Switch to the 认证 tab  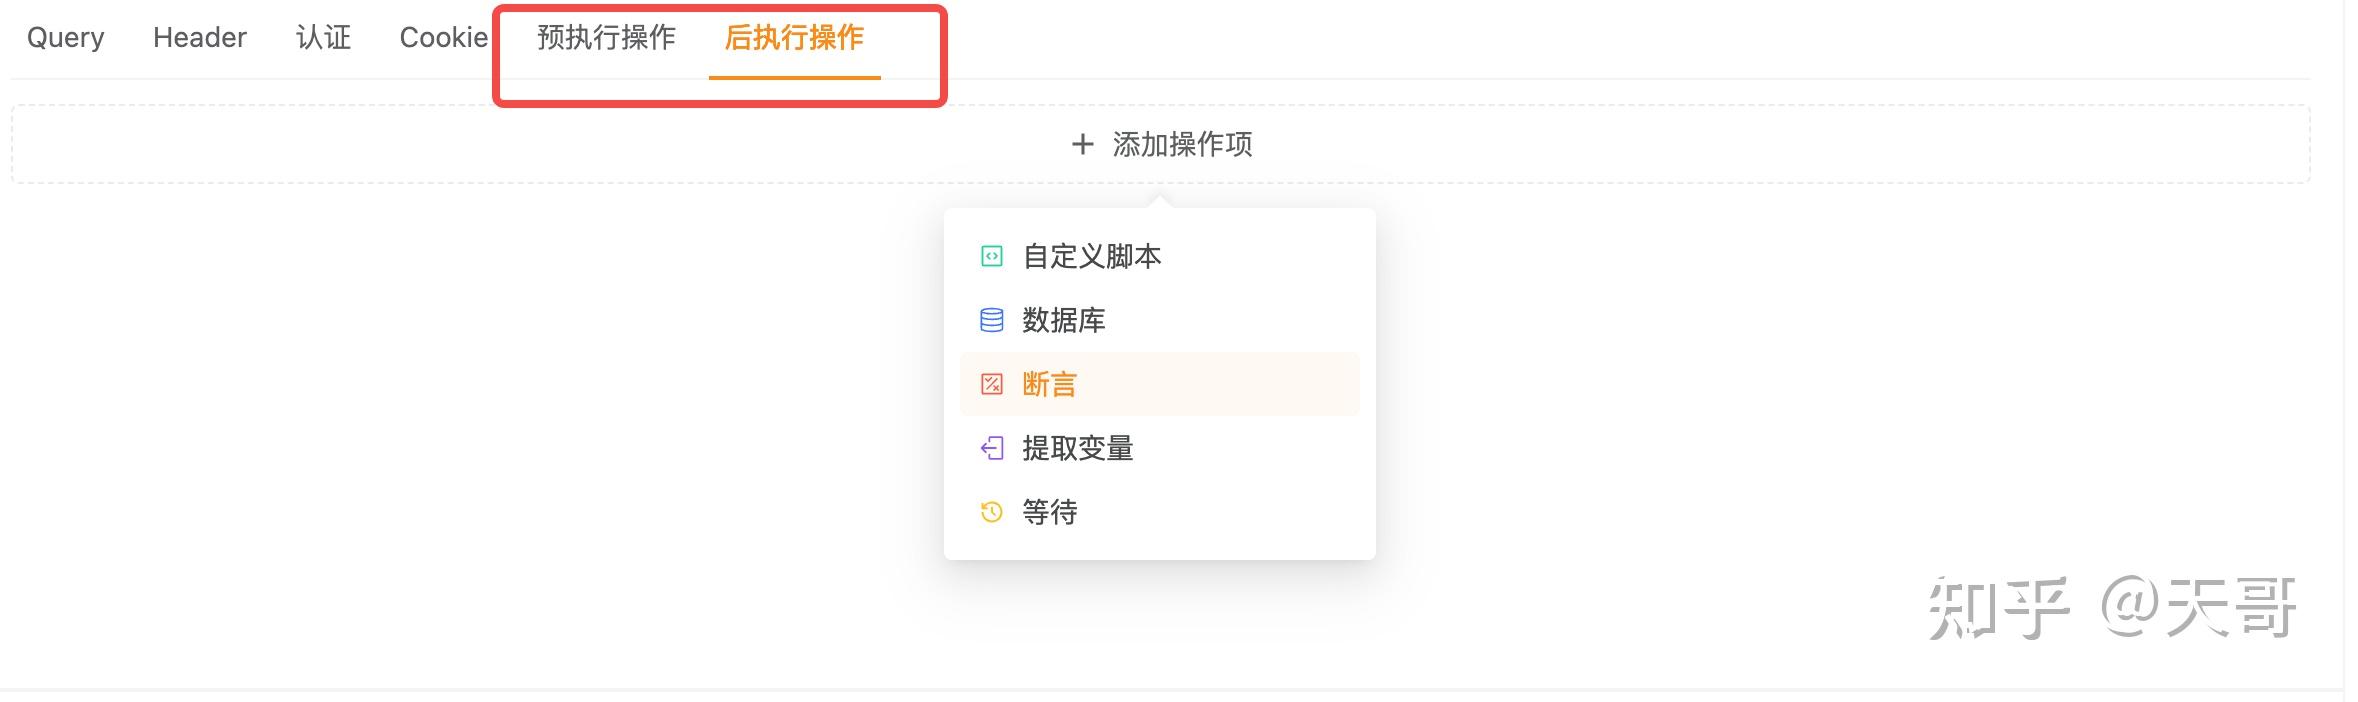[x=325, y=37]
